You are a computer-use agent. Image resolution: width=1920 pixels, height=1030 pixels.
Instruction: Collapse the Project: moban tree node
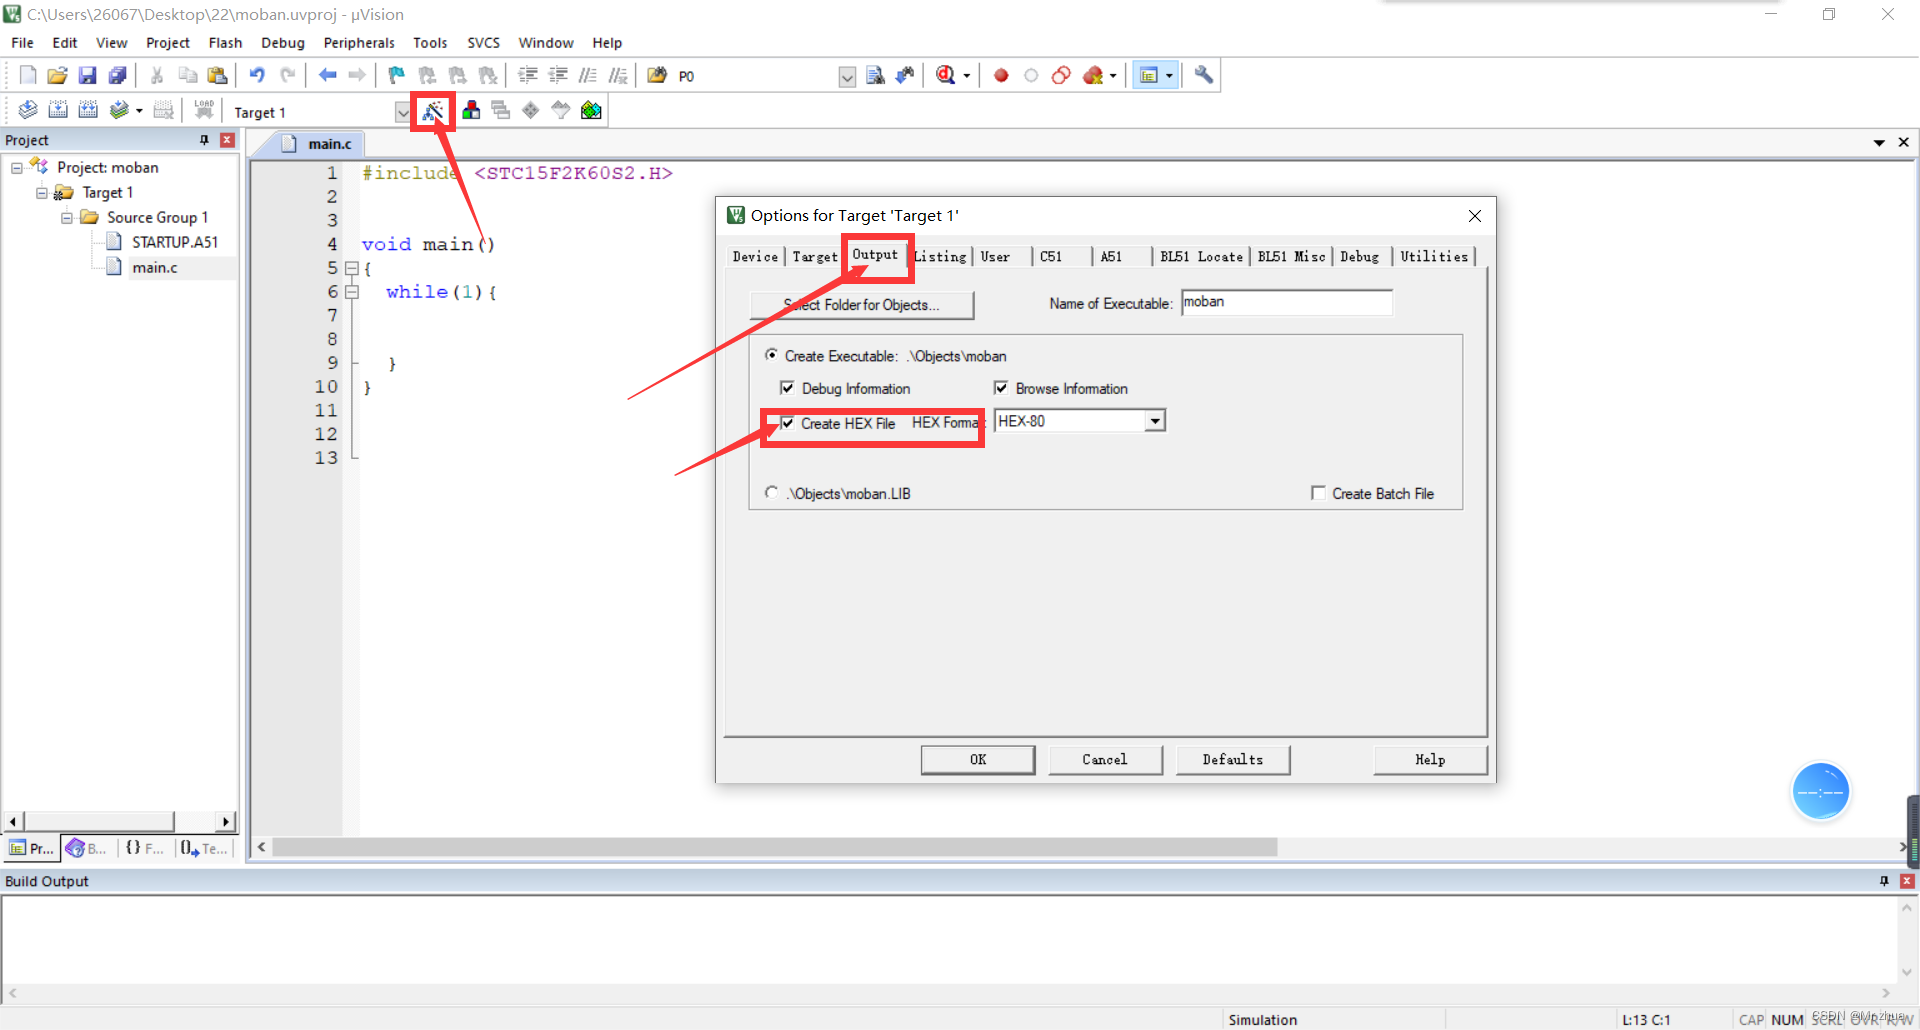coord(17,168)
